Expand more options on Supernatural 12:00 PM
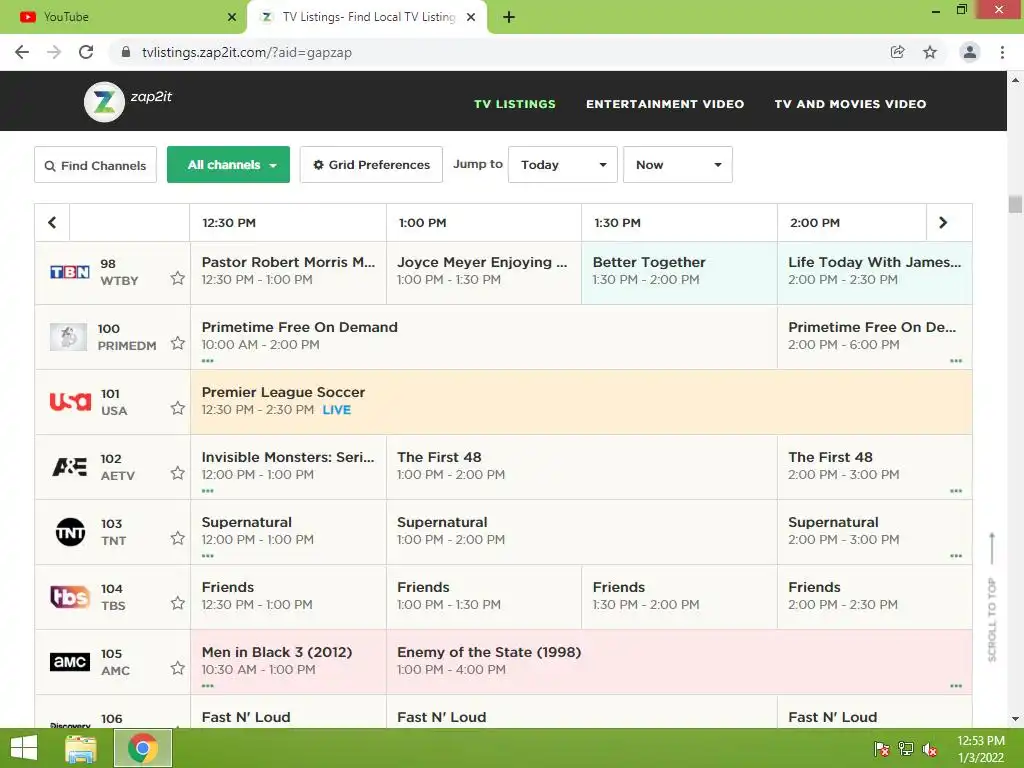This screenshot has width=1024, height=768. [208, 556]
